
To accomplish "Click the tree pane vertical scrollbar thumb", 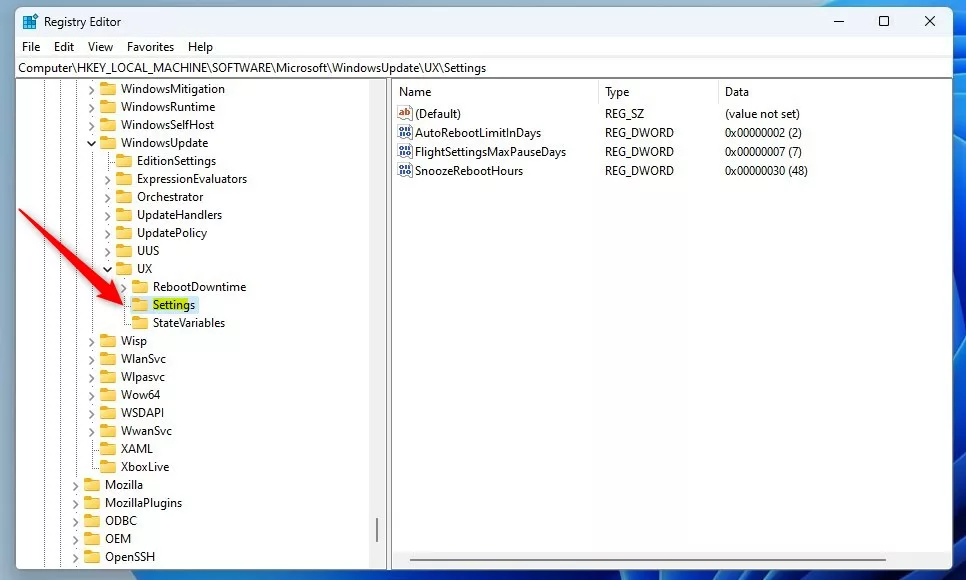I will pyautogui.click(x=377, y=529).
